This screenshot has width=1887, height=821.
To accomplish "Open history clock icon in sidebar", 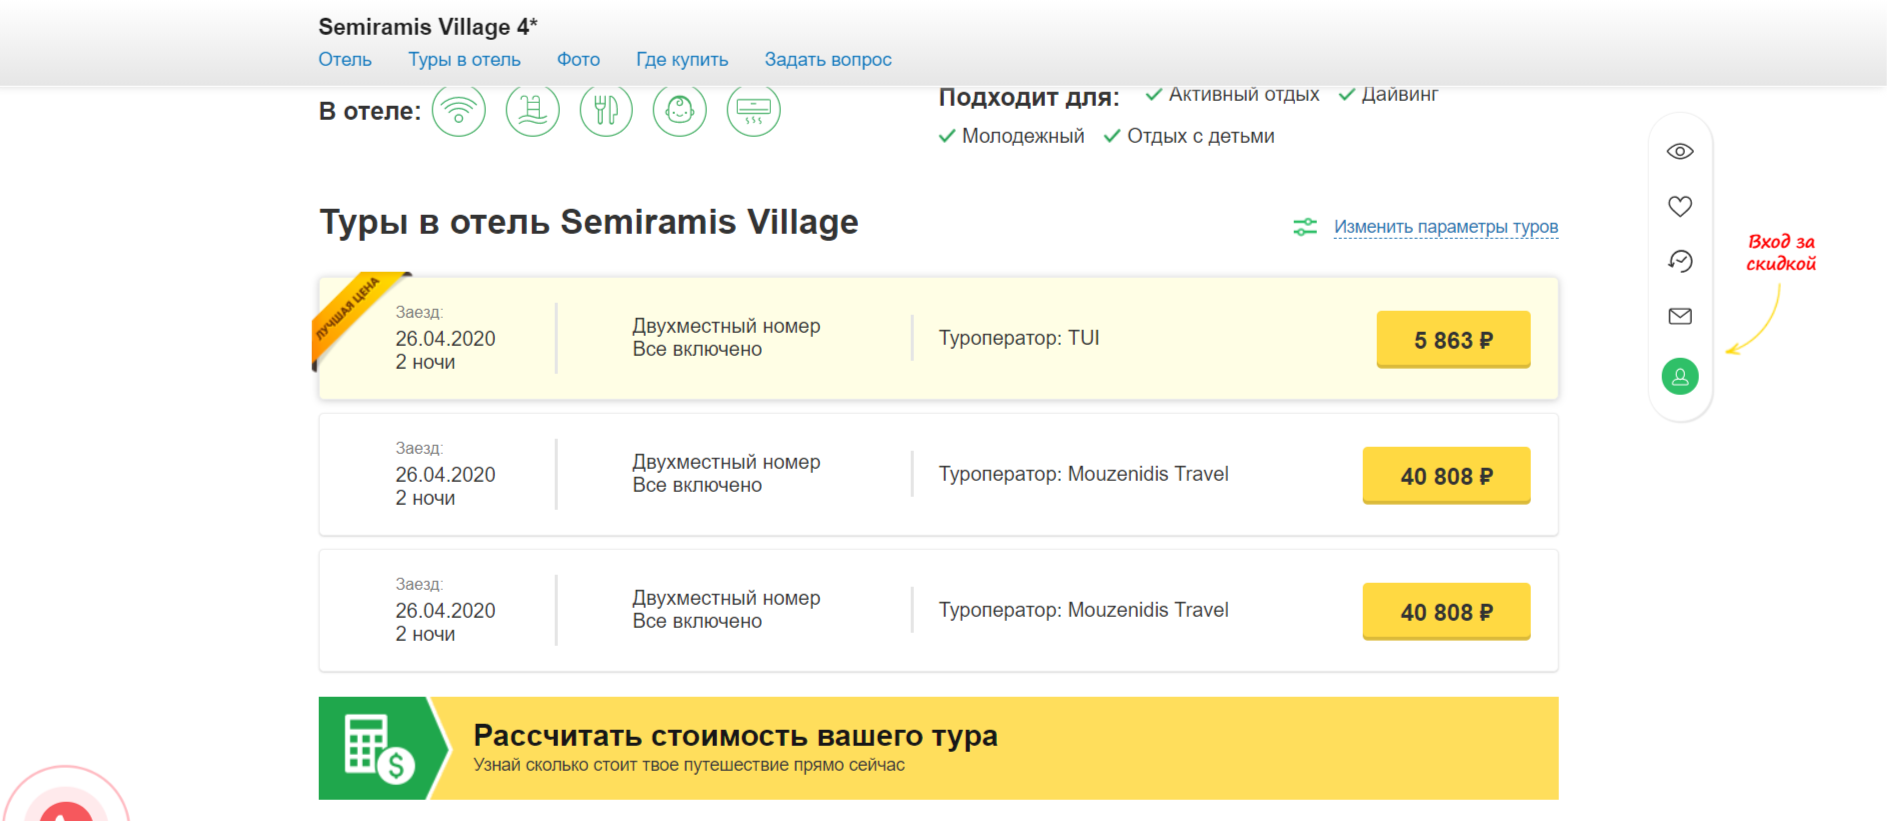I will tap(1680, 261).
